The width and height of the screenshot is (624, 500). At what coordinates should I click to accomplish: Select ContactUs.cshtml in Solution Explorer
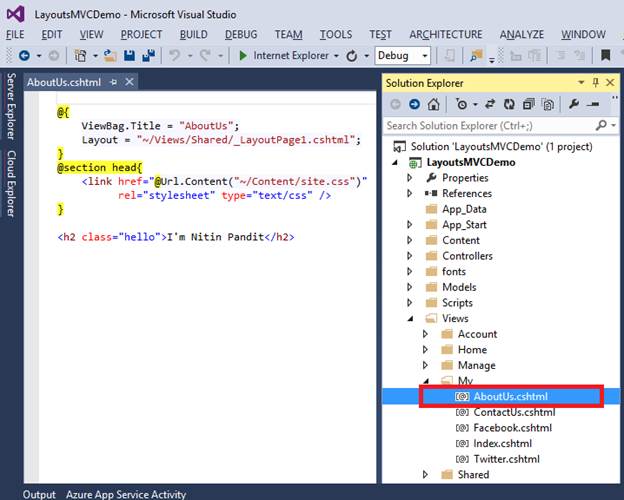(x=514, y=412)
